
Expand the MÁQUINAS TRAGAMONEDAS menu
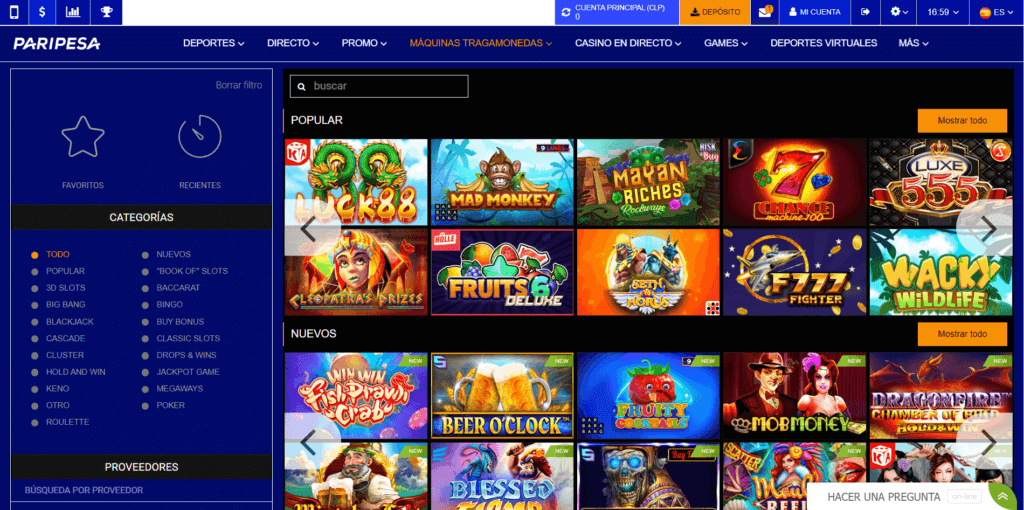coord(481,43)
